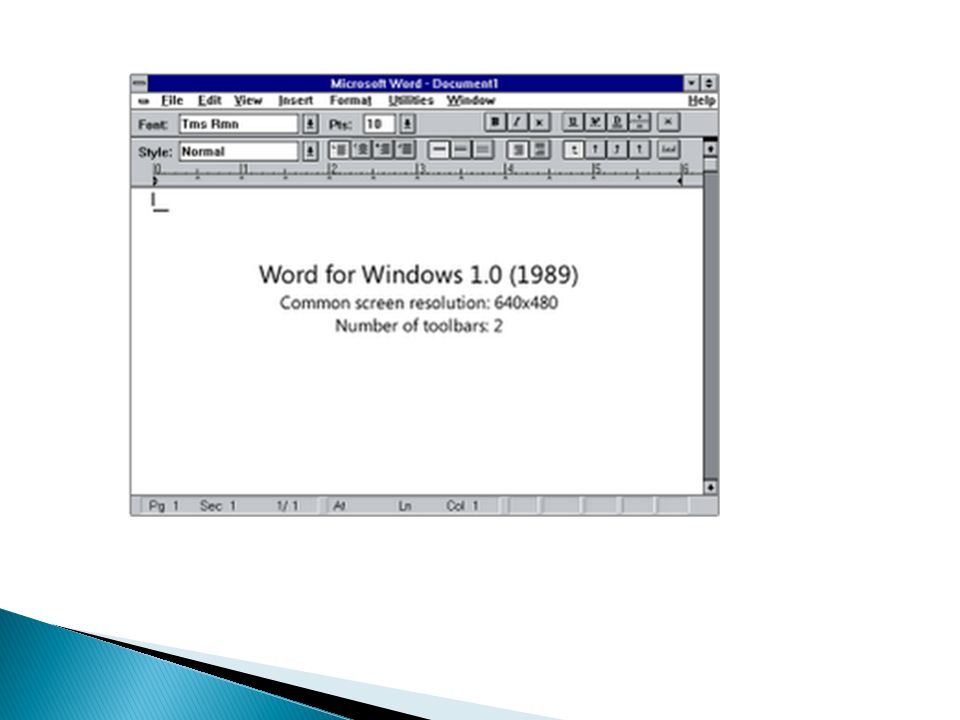Toggle double underline button

coord(617,122)
